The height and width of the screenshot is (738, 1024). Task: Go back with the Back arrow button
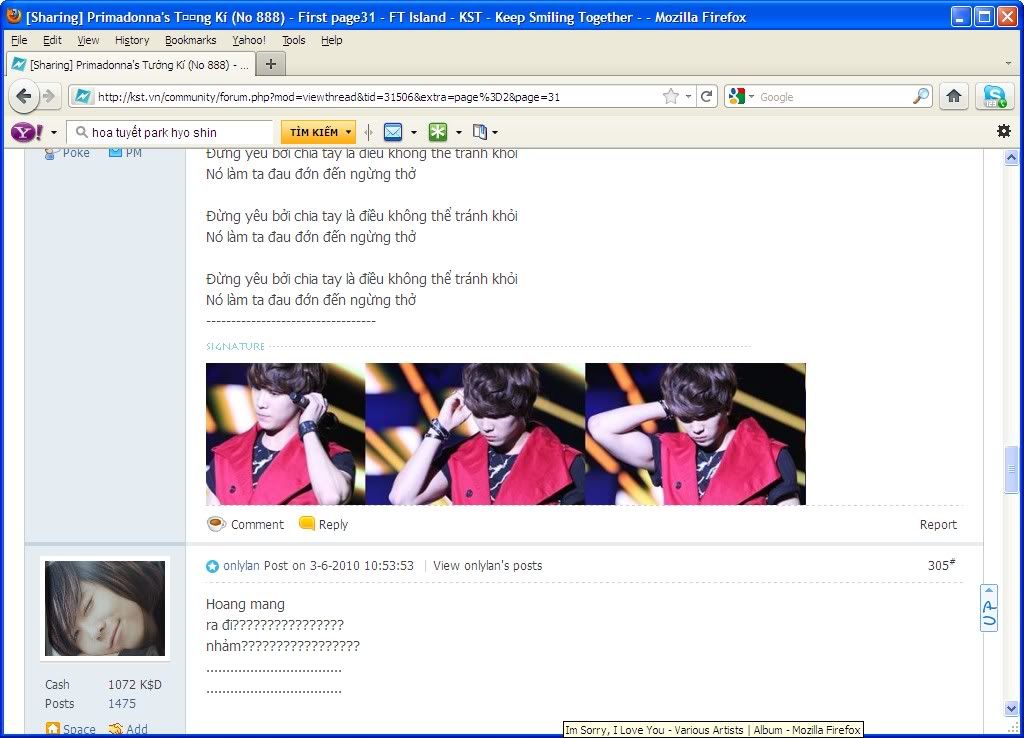[x=23, y=97]
